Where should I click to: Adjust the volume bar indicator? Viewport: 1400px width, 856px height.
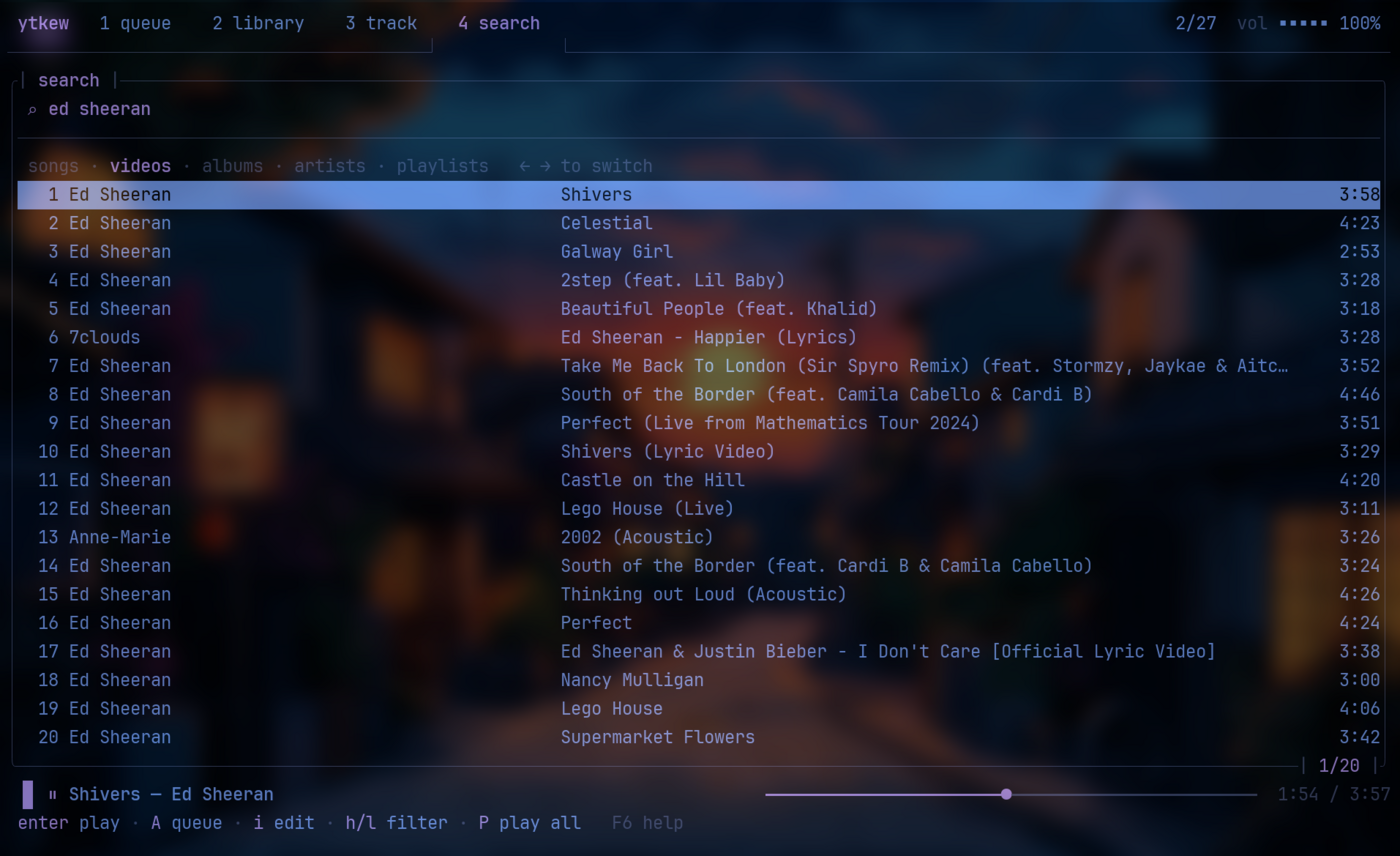point(1303,23)
